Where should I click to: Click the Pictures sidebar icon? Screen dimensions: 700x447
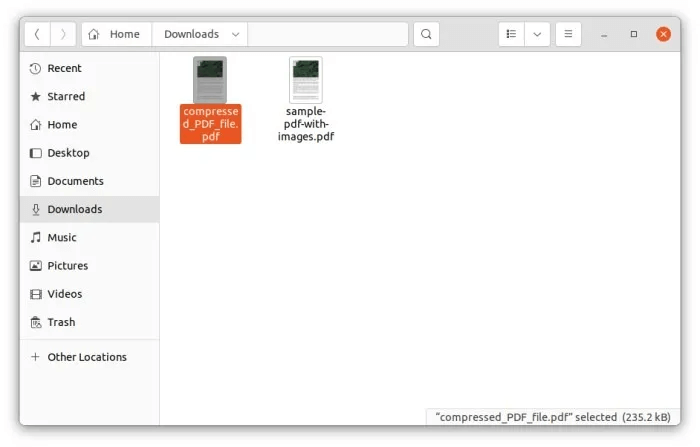pyautogui.click(x=35, y=266)
